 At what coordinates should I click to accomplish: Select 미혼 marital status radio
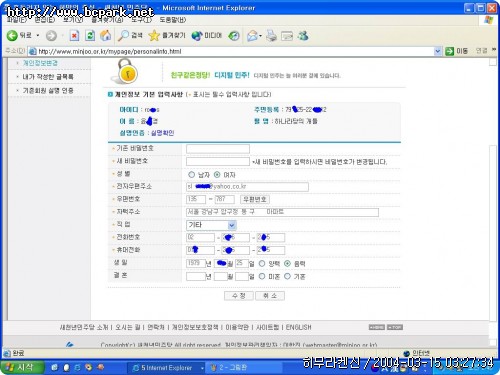pos(262,276)
